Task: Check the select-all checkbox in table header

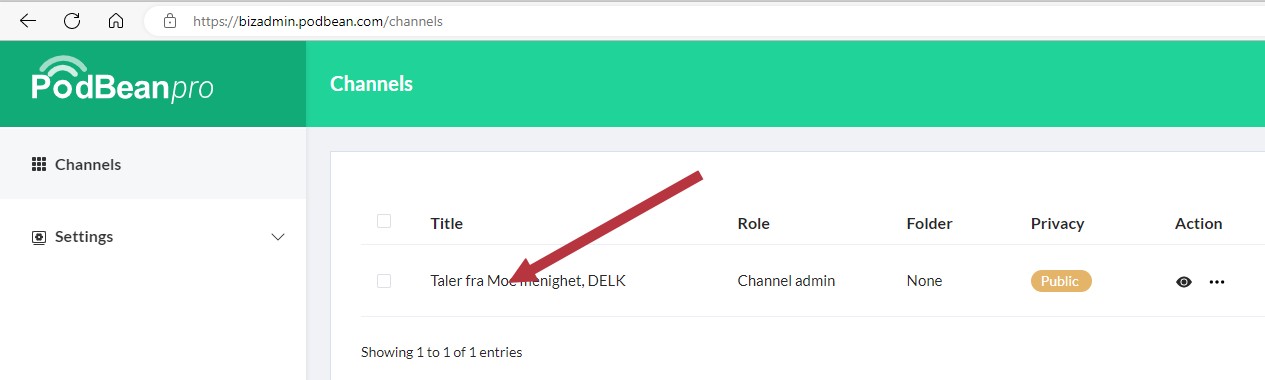Action: (384, 221)
